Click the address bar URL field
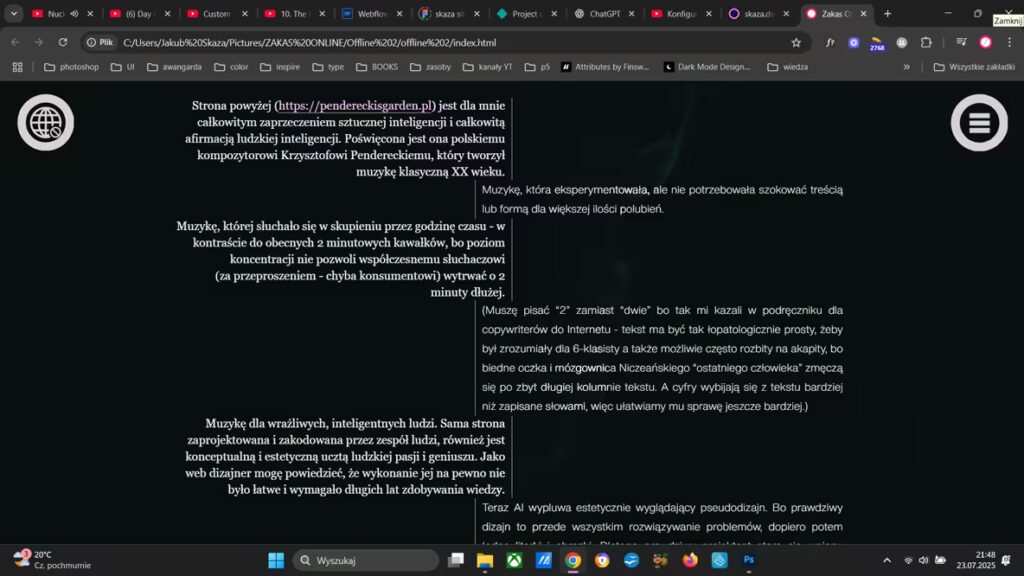This screenshot has height=576, width=1024. [450, 43]
